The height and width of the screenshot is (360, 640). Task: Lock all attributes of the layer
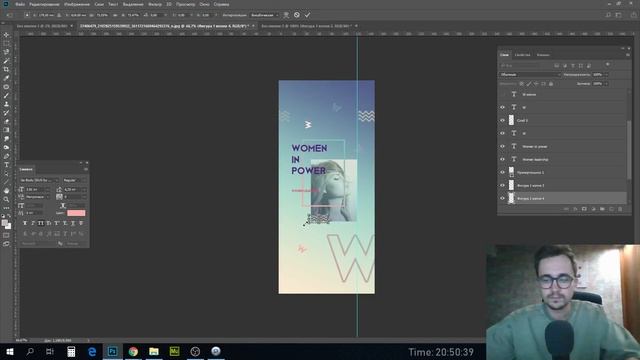[x=551, y=84]
